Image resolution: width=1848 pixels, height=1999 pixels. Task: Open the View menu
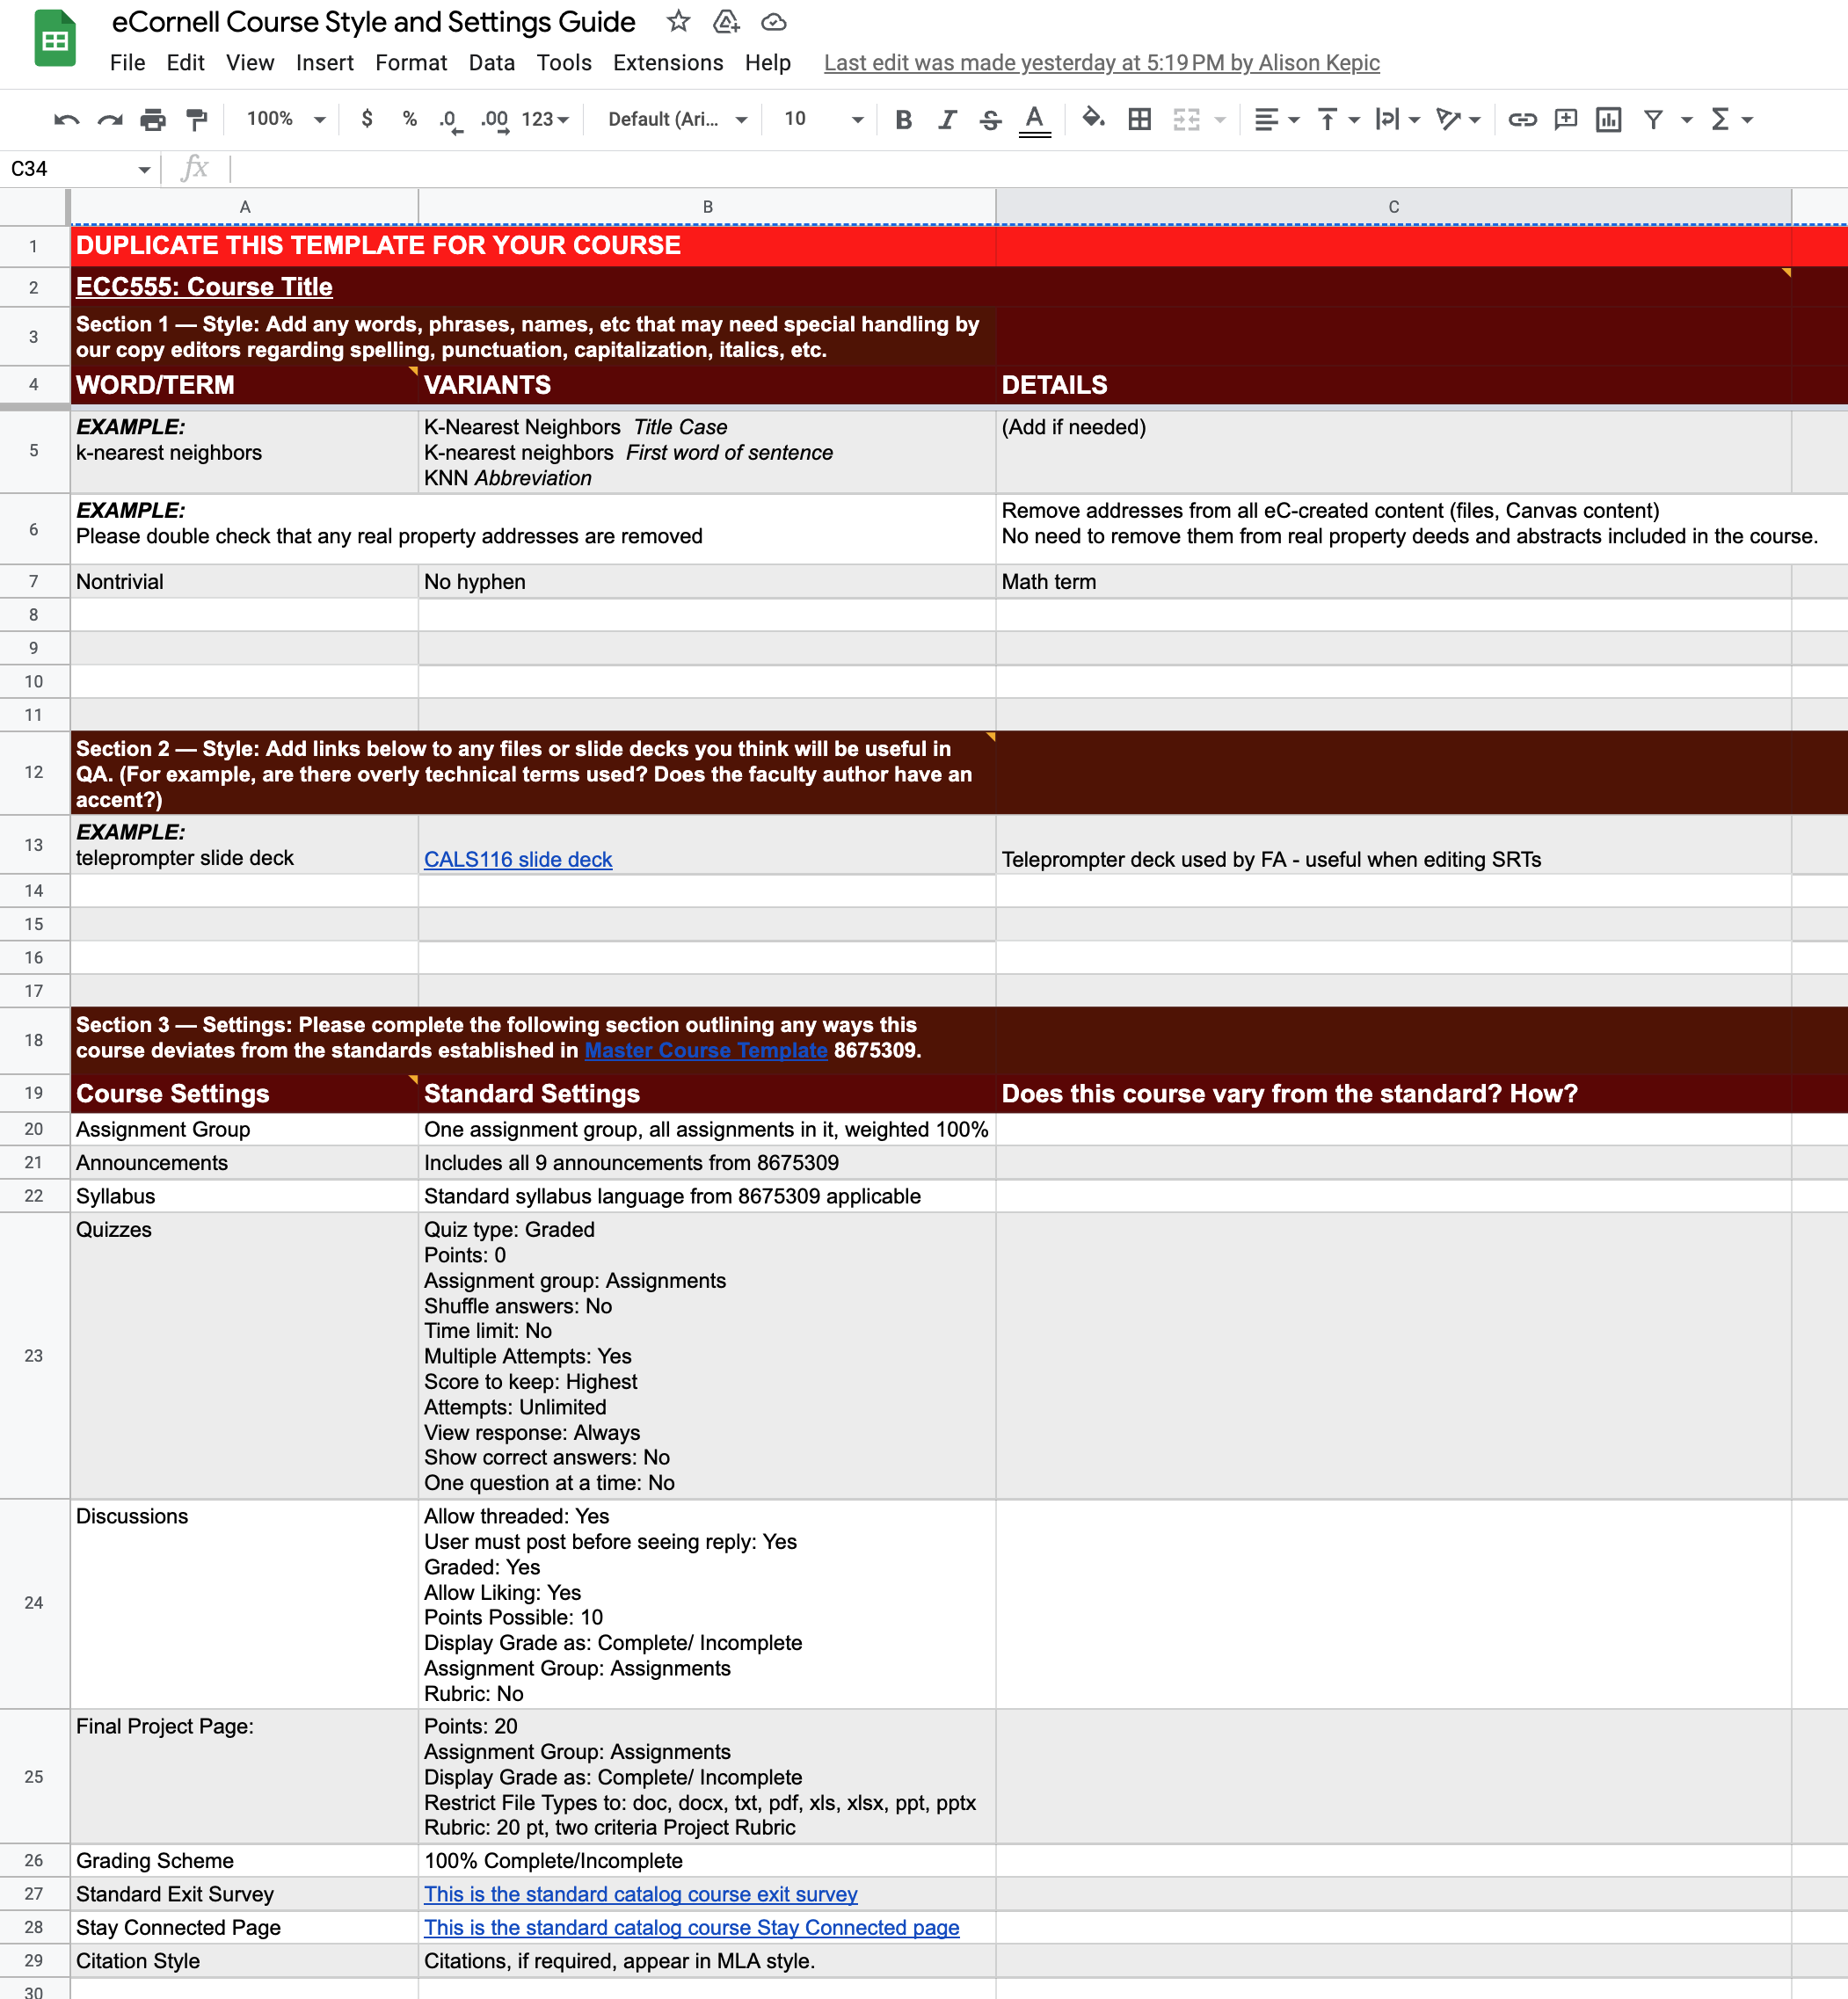[249, 63]
